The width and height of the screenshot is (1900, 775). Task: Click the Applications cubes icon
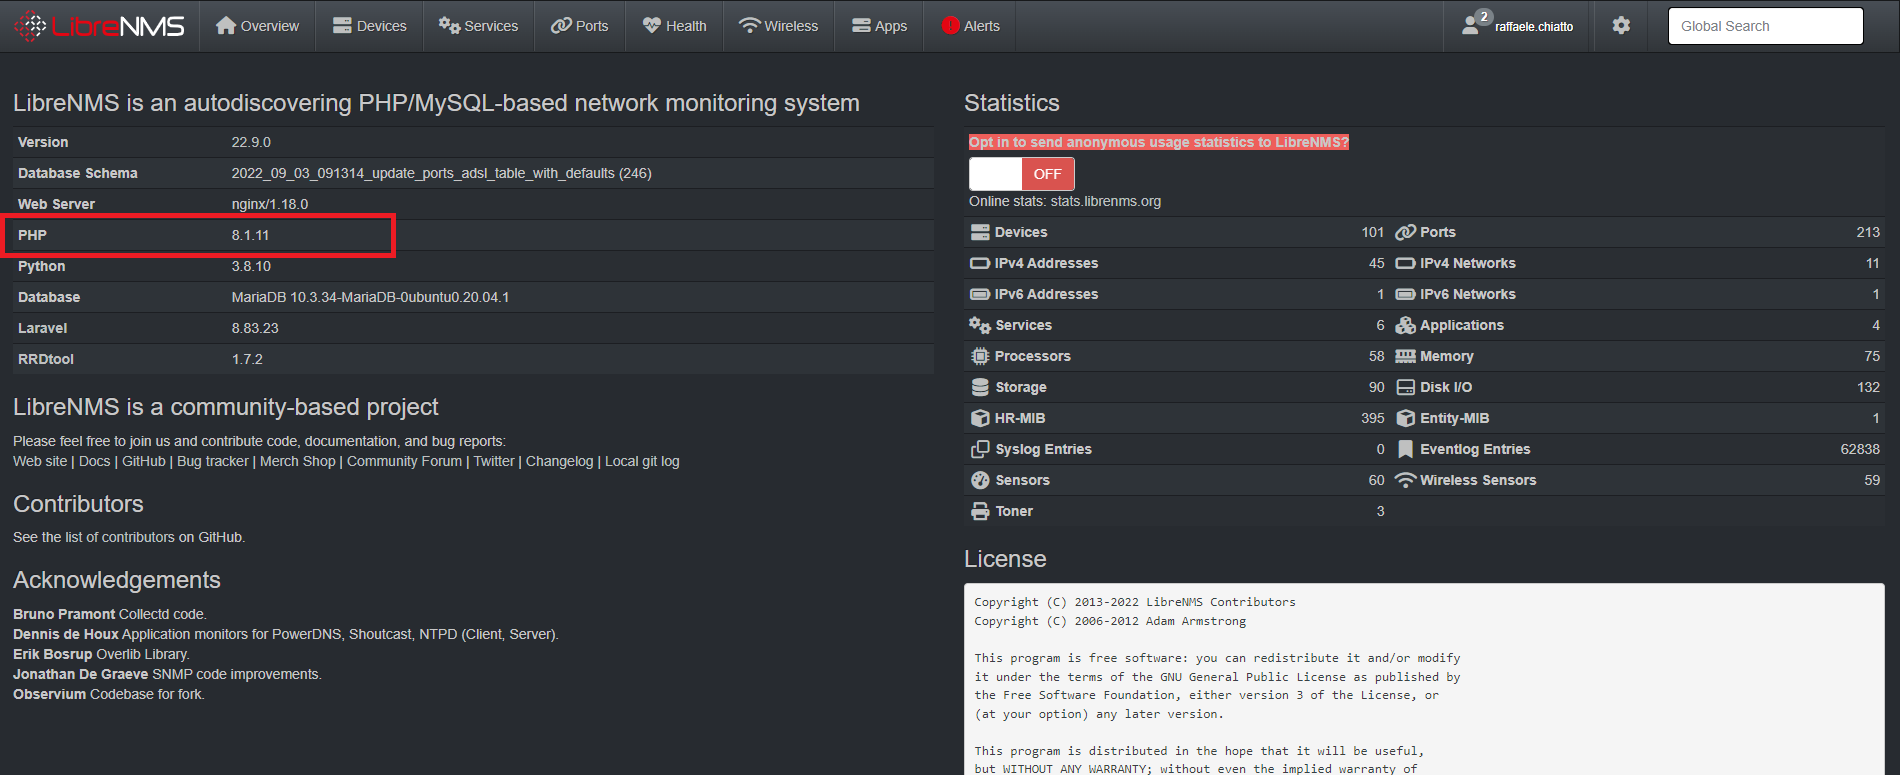pos(1405,325)
